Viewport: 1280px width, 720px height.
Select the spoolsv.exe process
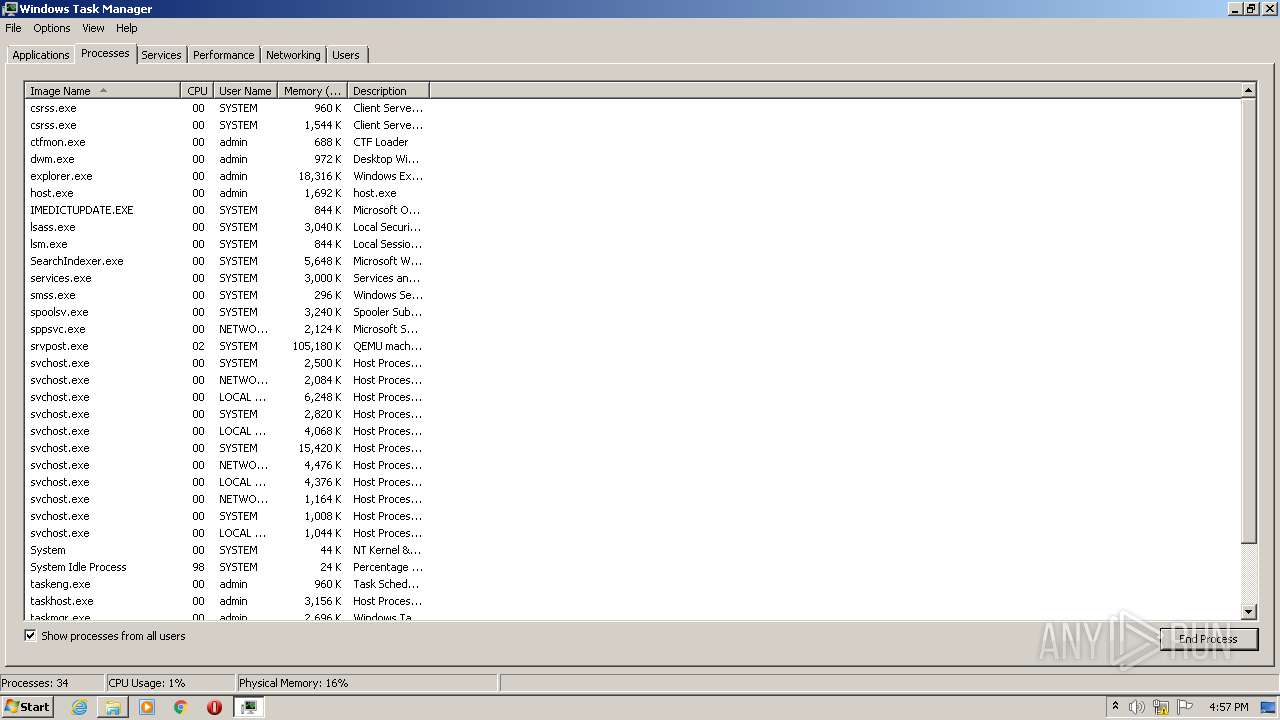[226, 312]
